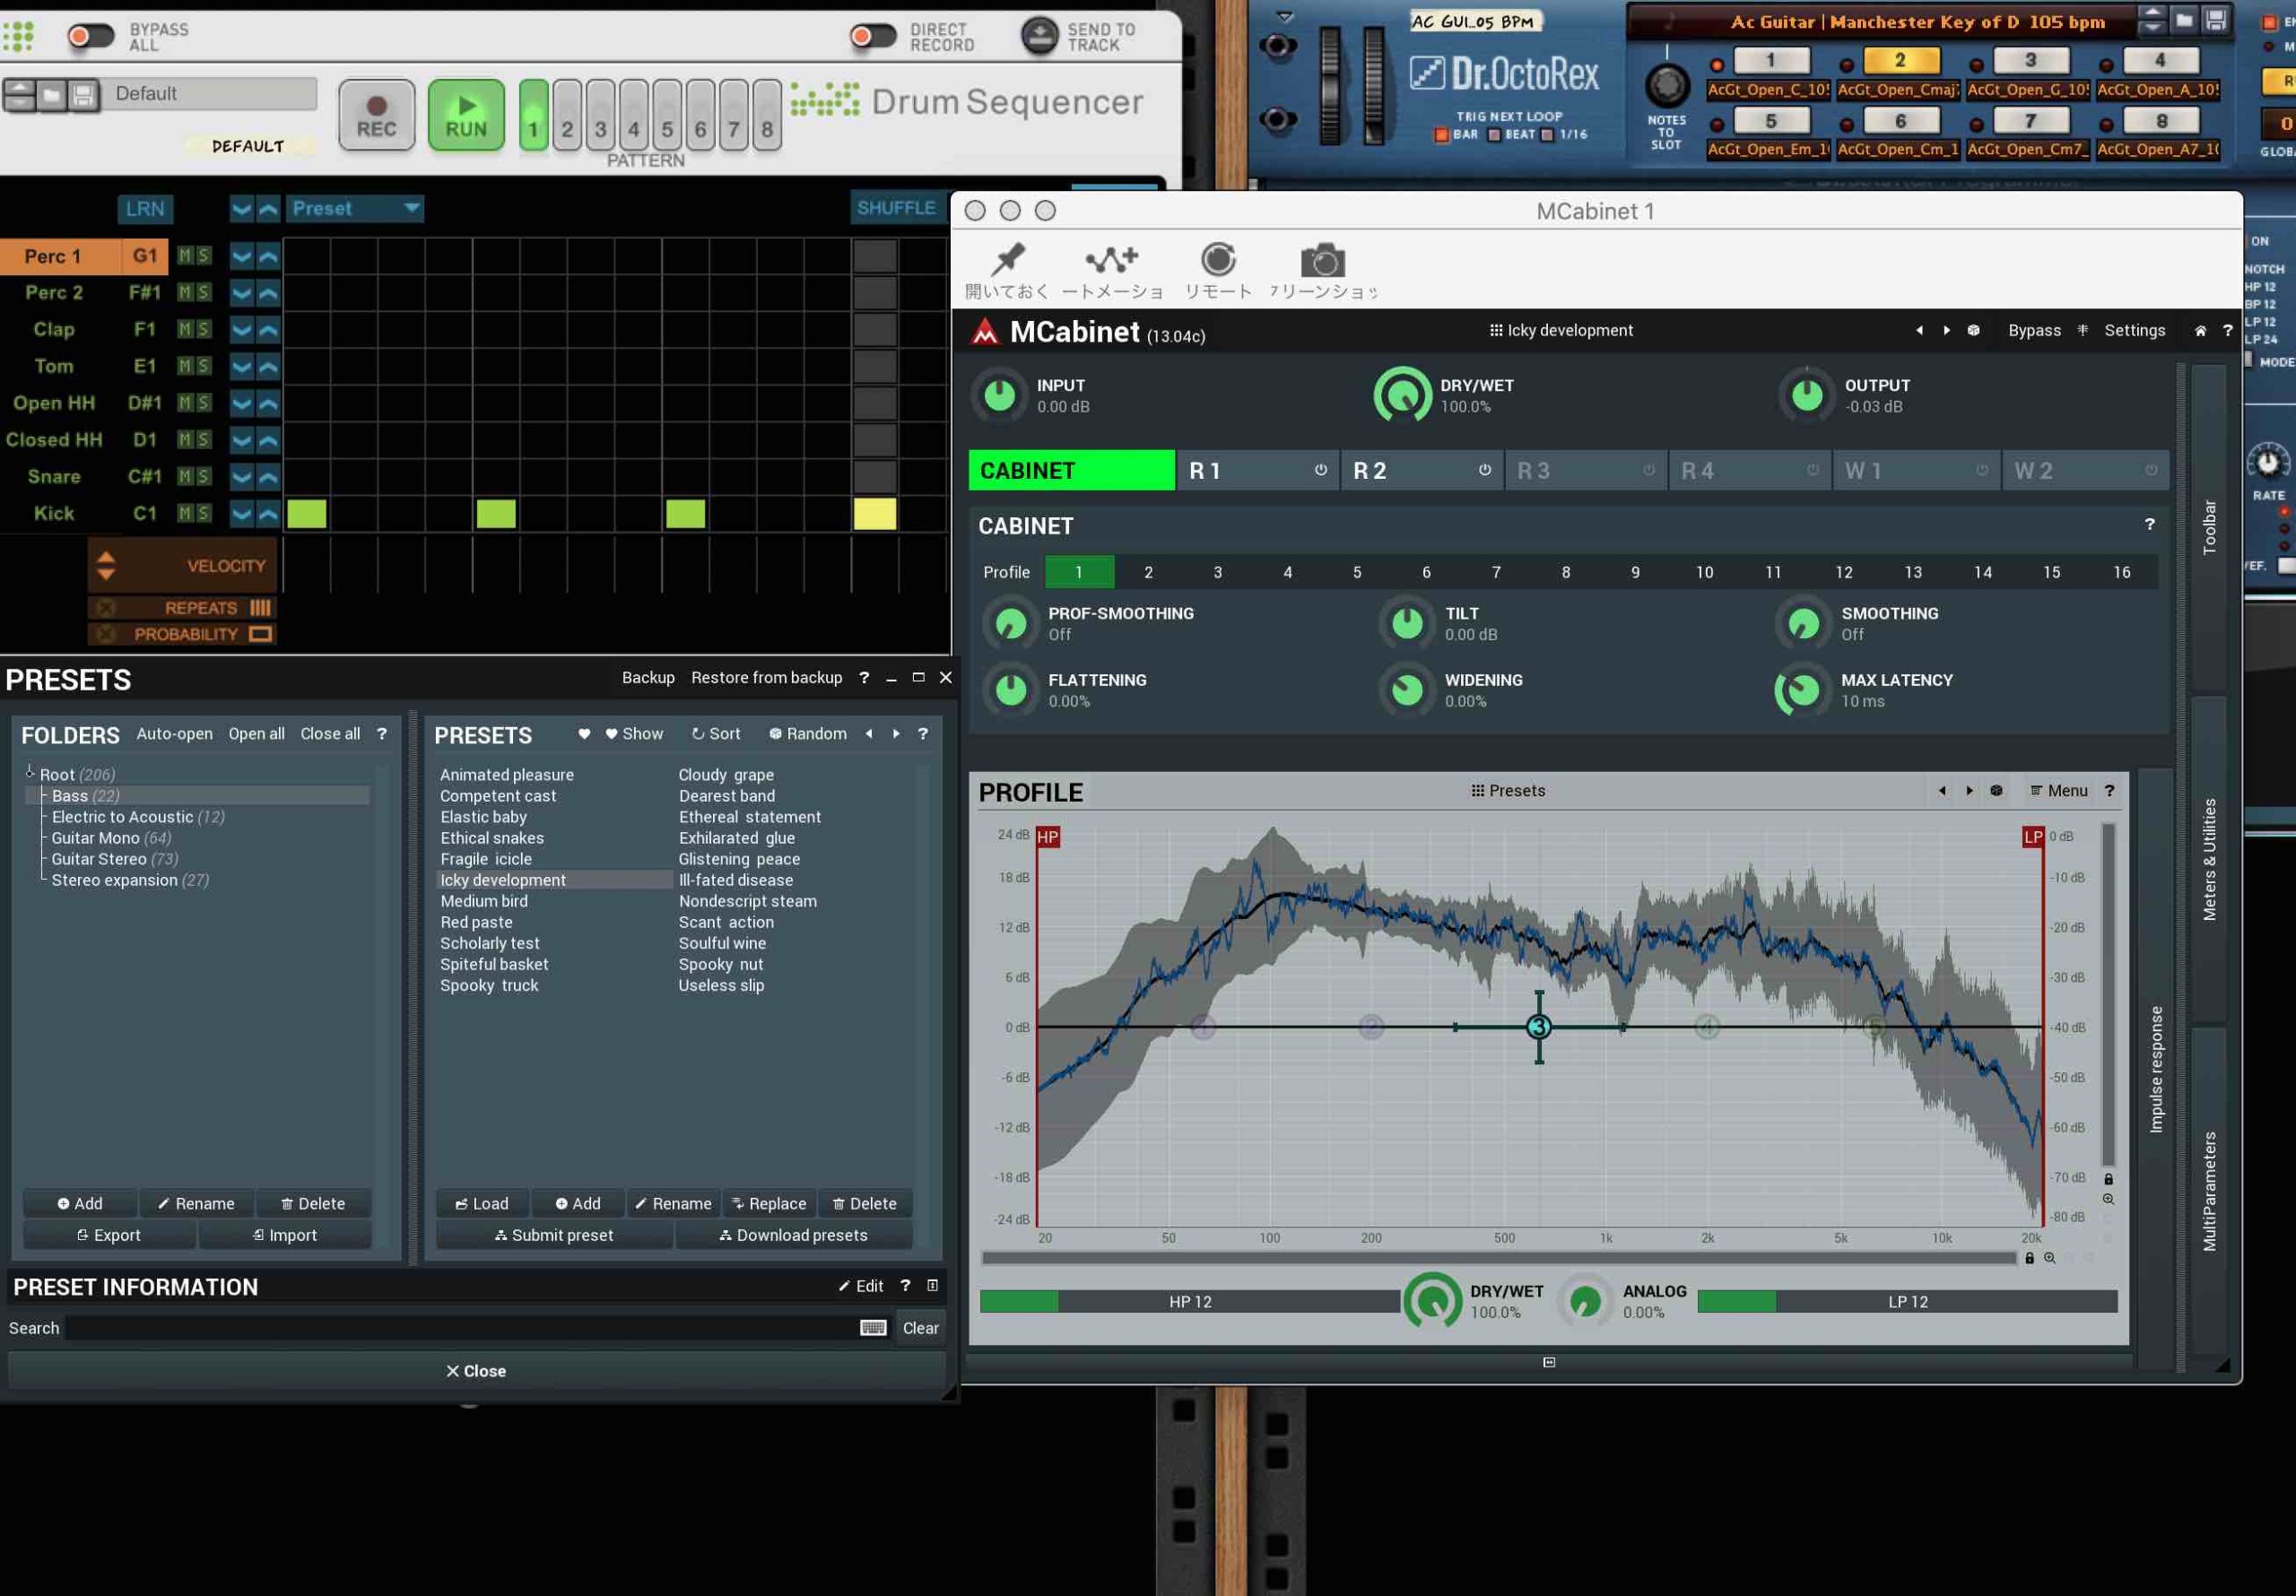Click the MCabinet home icon
2296x1596 pixels.
pos(2200,331)
